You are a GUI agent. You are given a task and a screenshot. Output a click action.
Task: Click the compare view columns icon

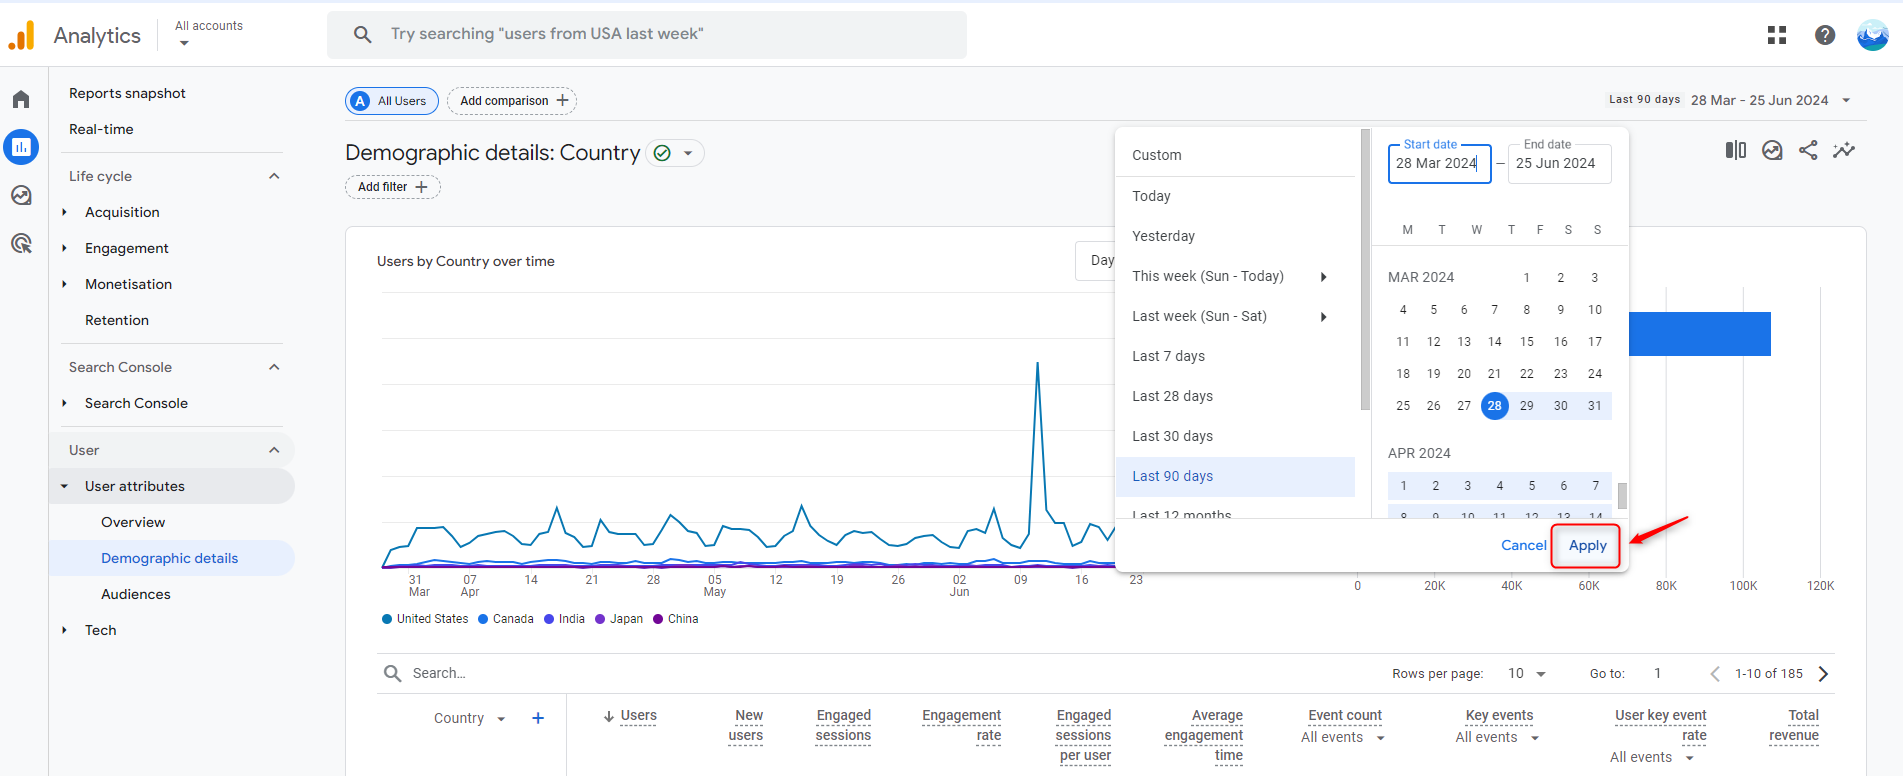tap(1736, 150)
